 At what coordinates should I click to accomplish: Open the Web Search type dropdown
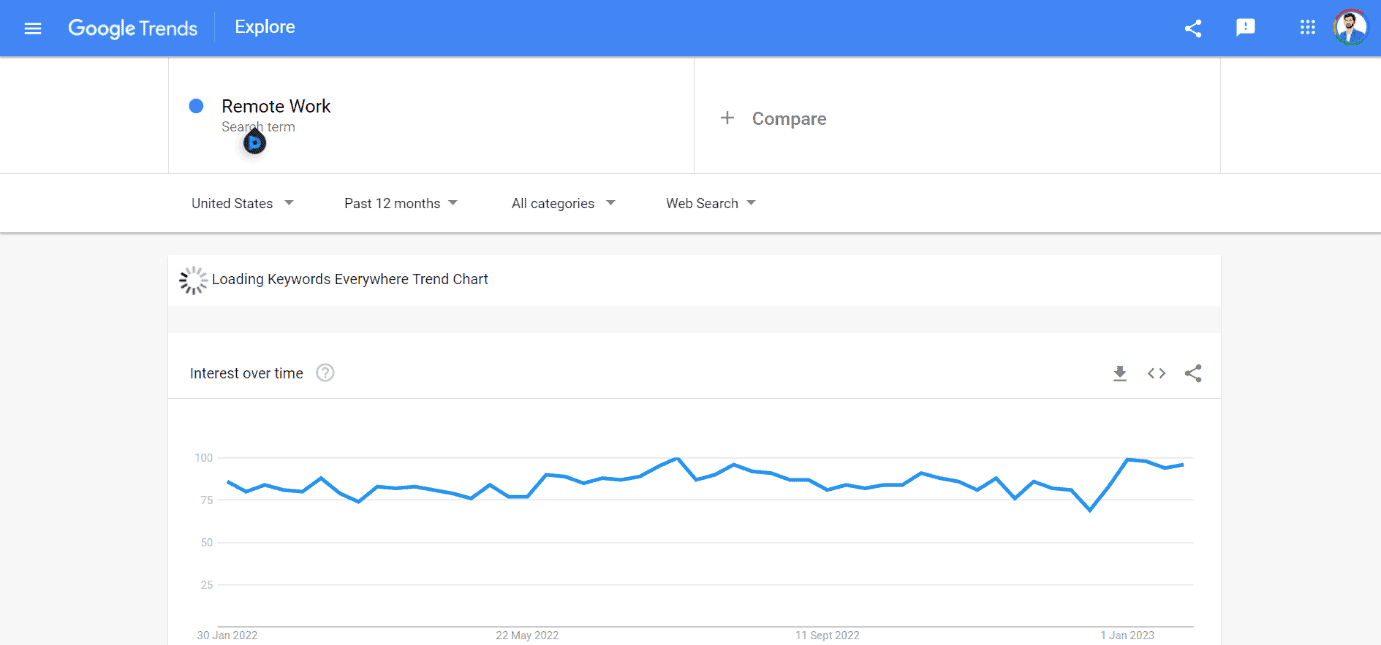[711, 203]
